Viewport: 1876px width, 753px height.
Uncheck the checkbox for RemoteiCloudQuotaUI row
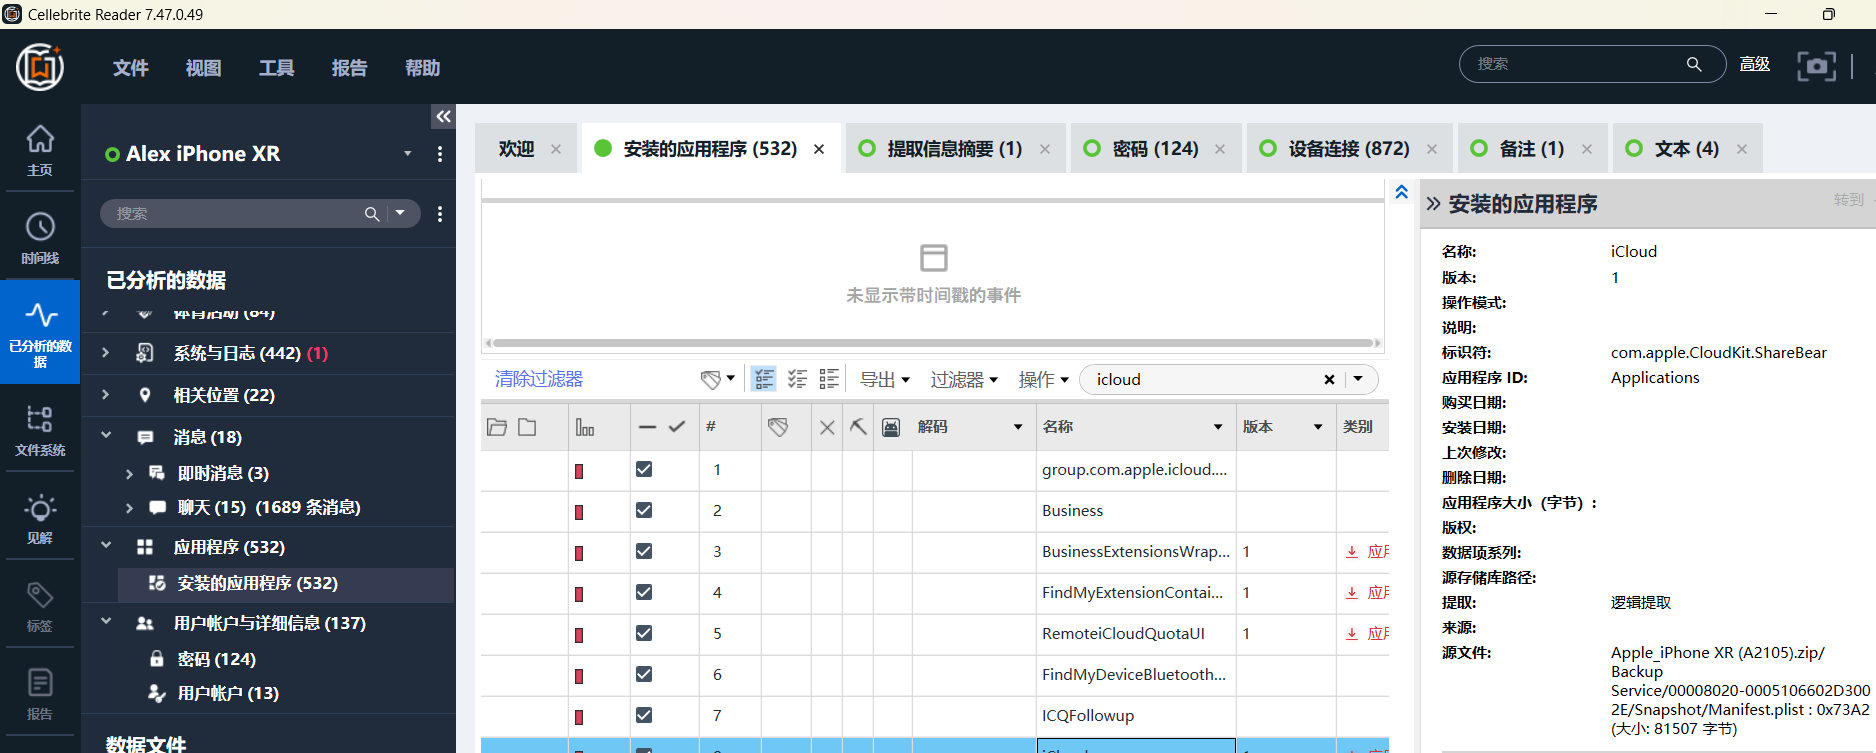(x=644, y=633)
